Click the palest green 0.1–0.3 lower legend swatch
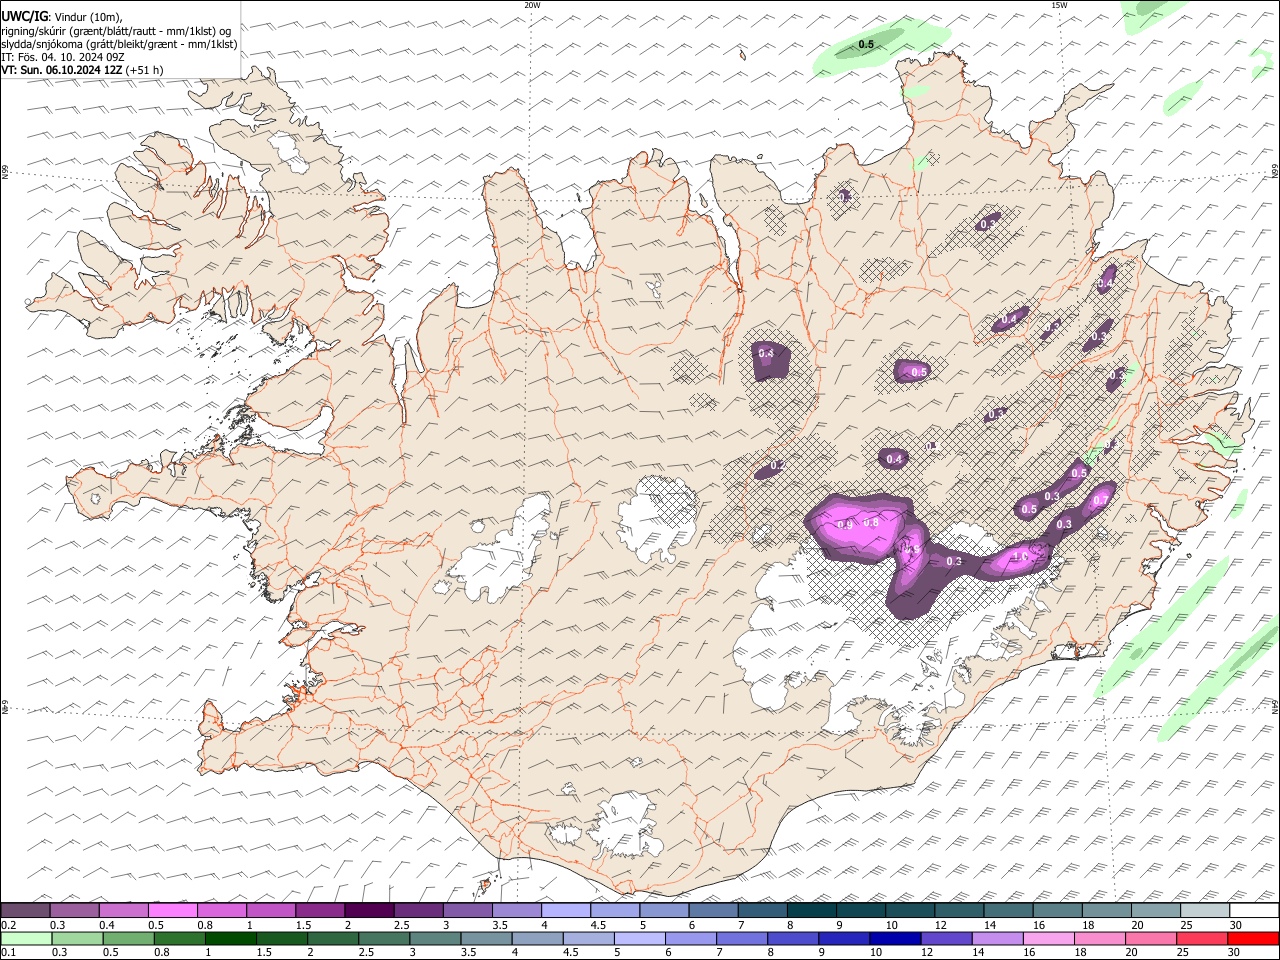The width and height of the screenshot is (1280, 960). tap(26, 938)
